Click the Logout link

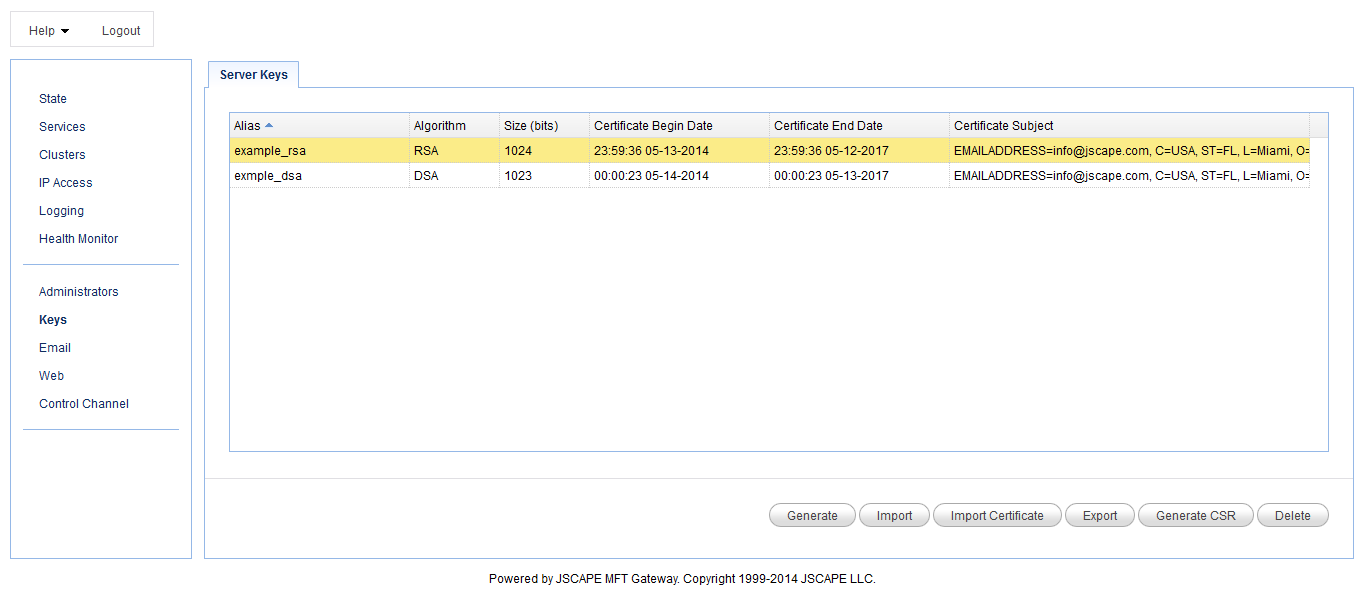click(x=121, y=31)
